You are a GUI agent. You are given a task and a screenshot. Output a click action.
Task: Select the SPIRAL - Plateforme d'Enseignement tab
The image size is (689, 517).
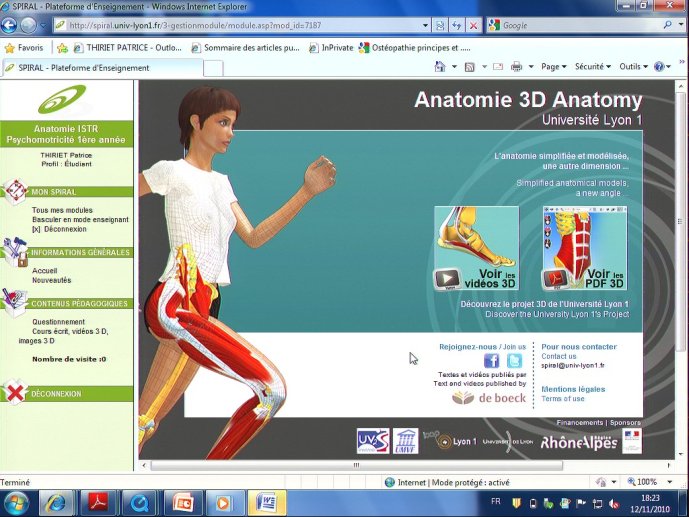click(102, 68)
